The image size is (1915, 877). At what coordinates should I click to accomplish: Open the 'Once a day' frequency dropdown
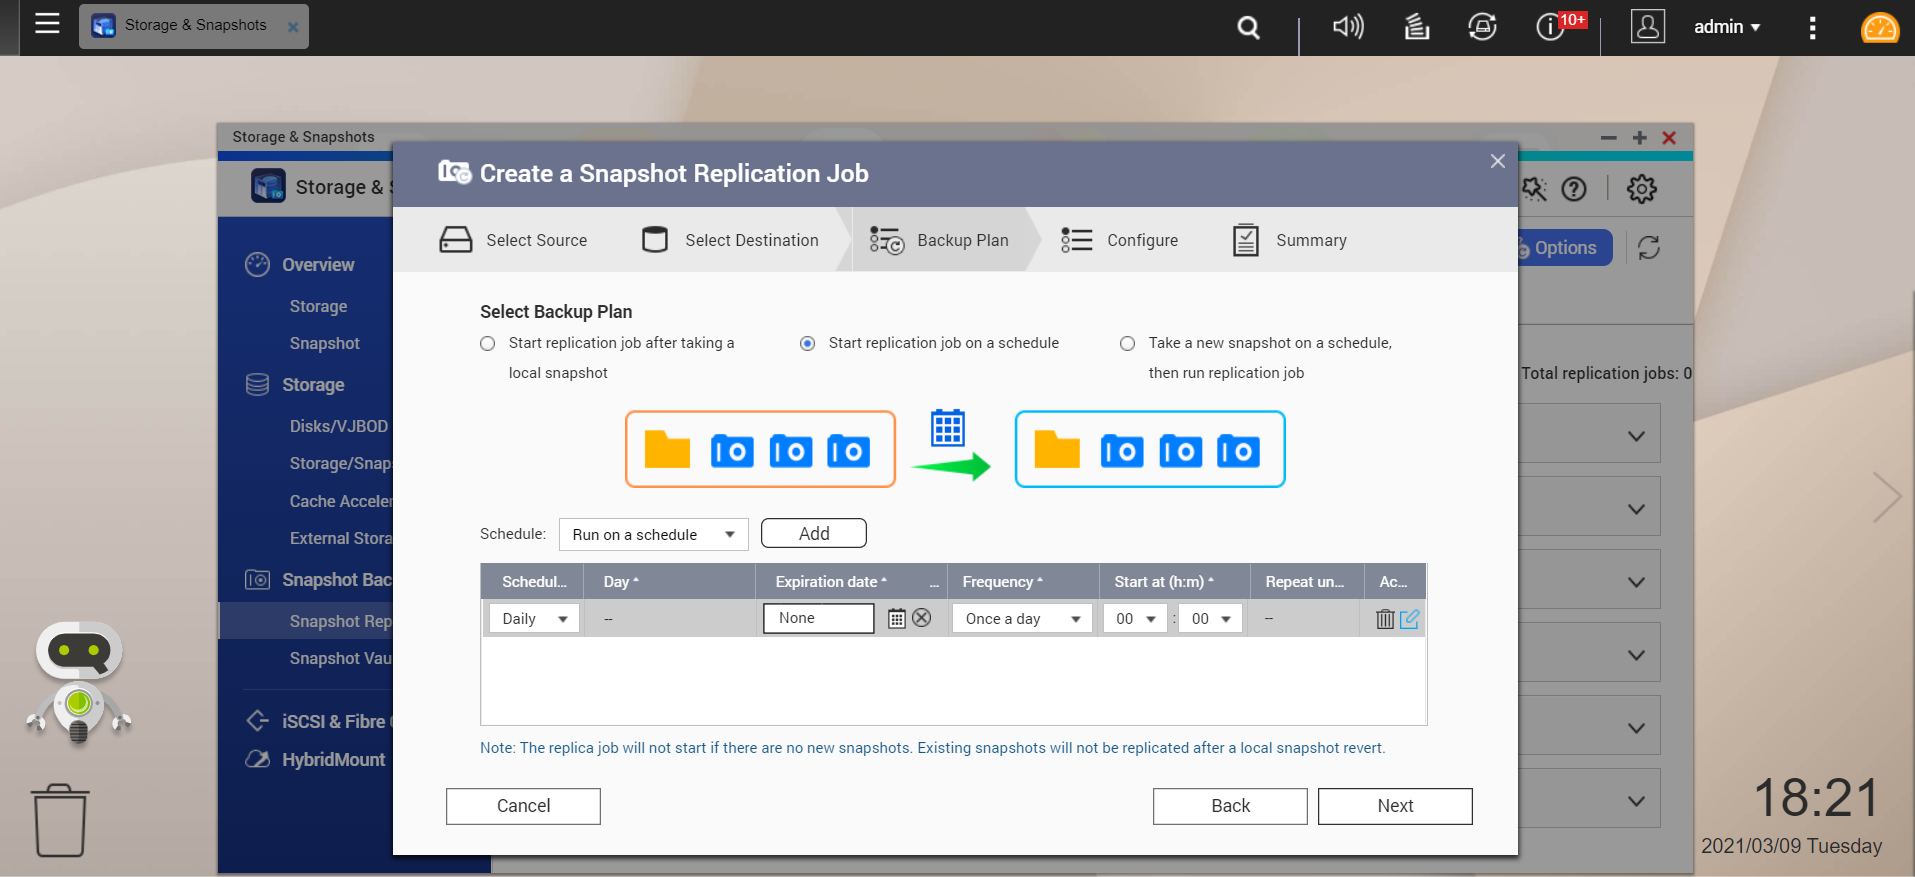pyautogui.click(x=1022, y=619)
